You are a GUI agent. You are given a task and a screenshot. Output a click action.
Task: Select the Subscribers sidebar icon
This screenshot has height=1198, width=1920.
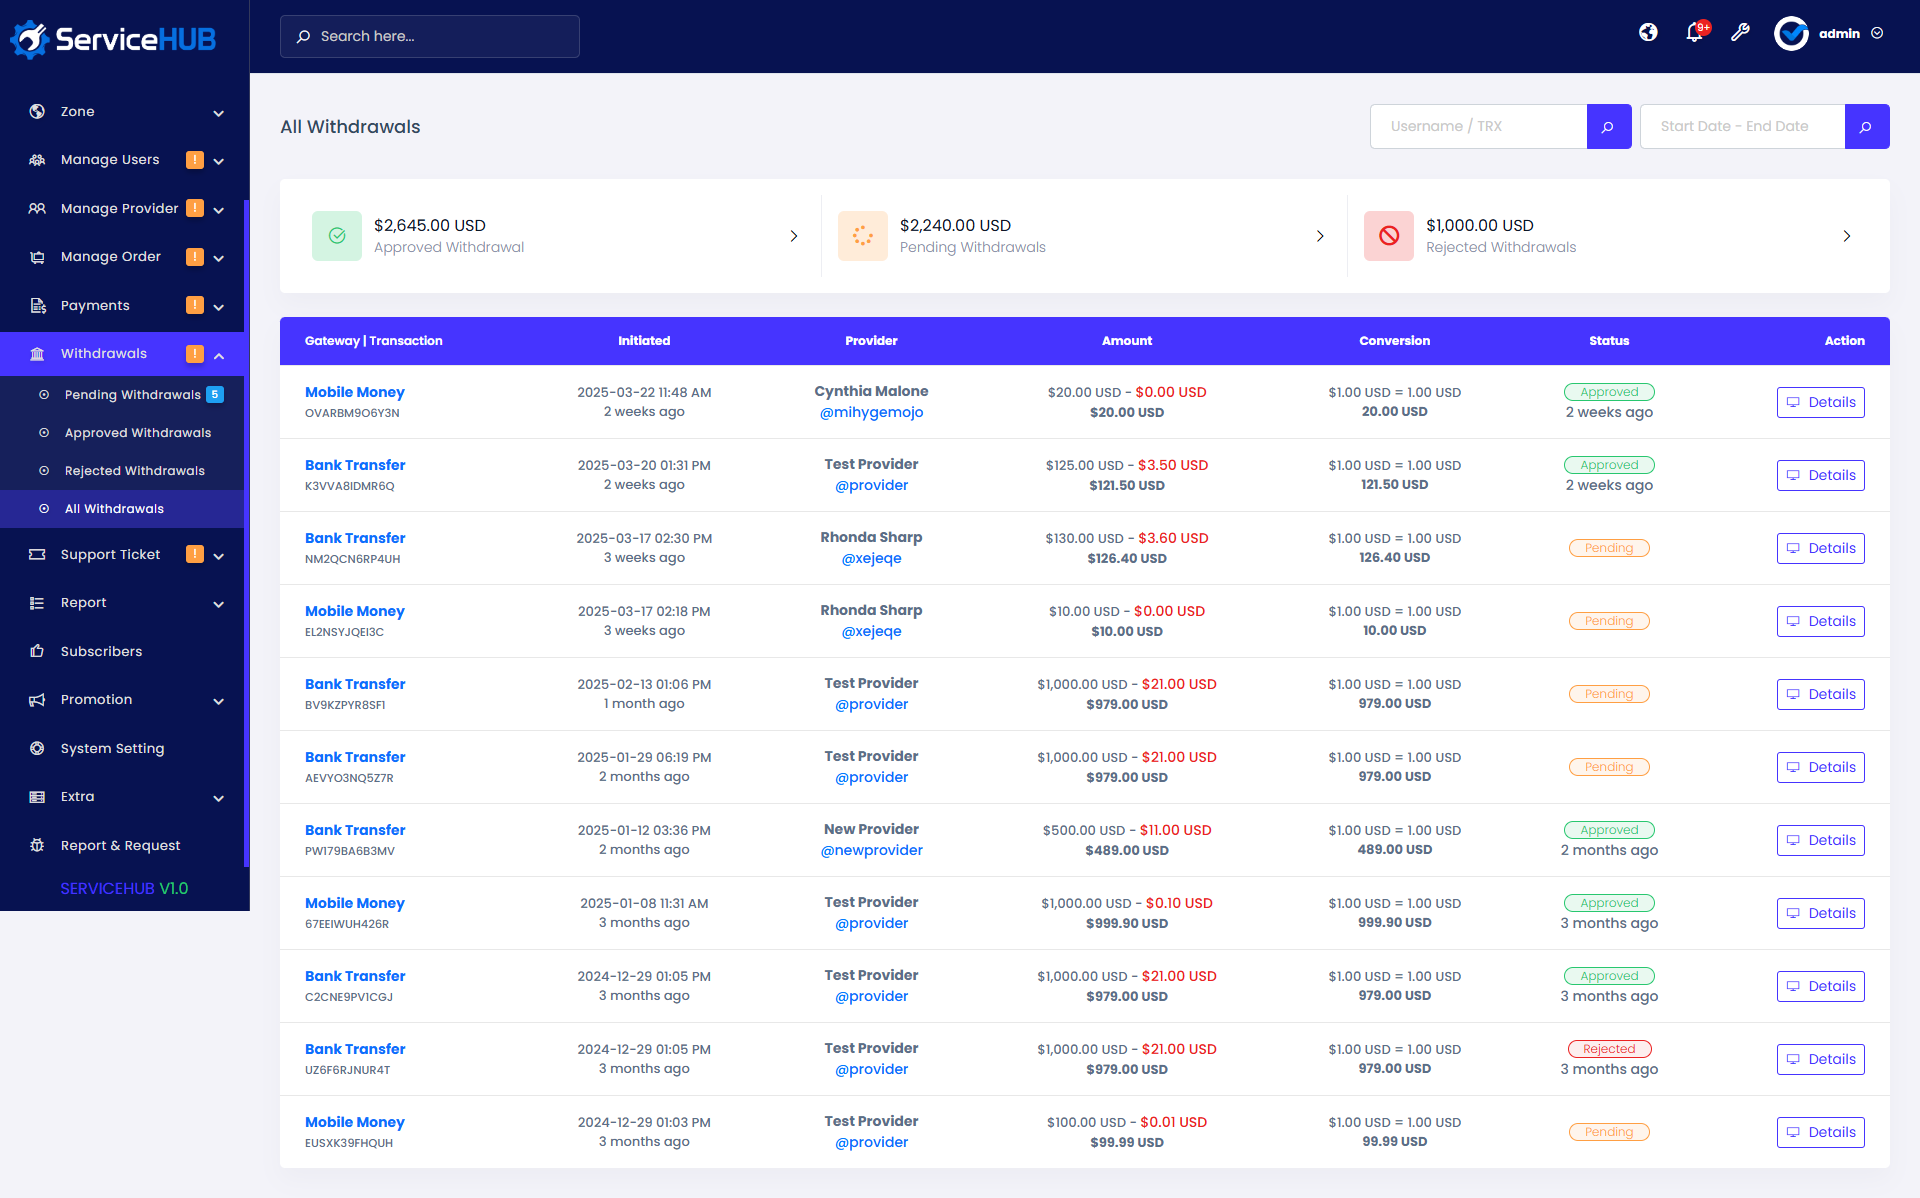click(37, 651)
